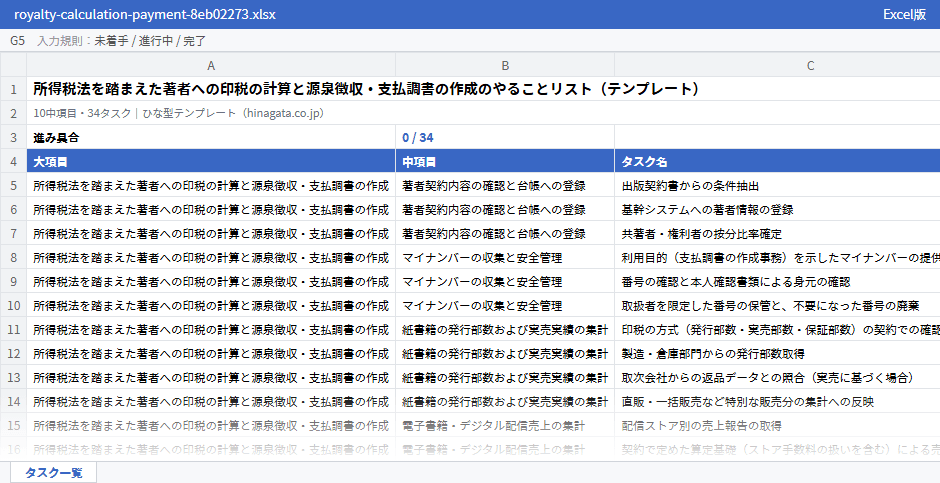
Task: Select row header 15
Action: click(x=13, y=425)
